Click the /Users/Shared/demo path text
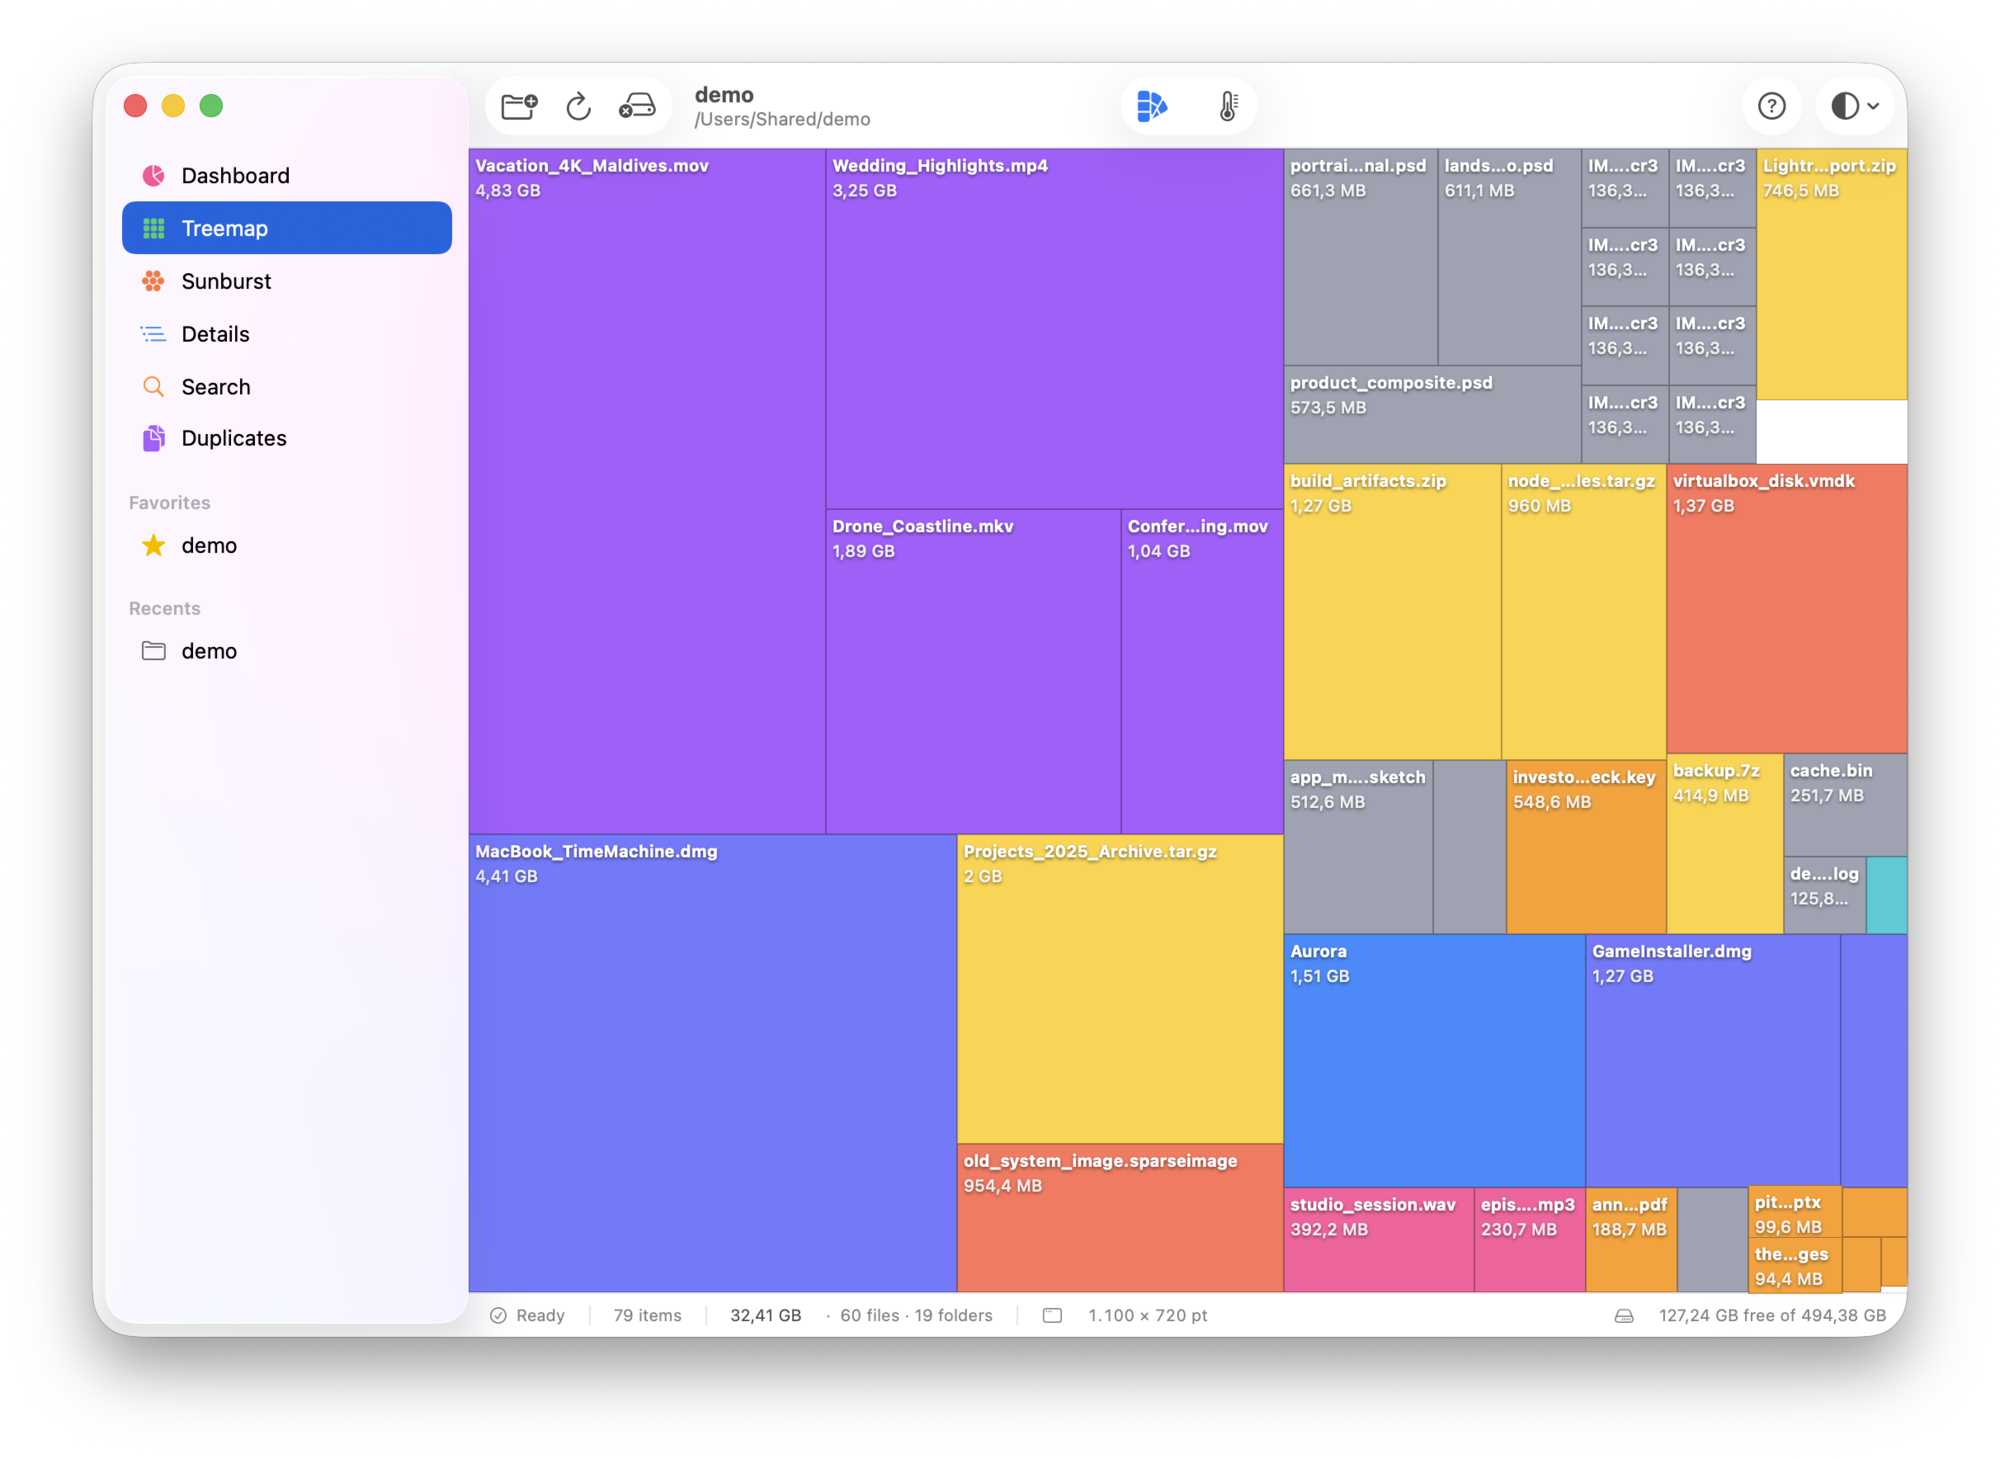 [x=782, y=119]
